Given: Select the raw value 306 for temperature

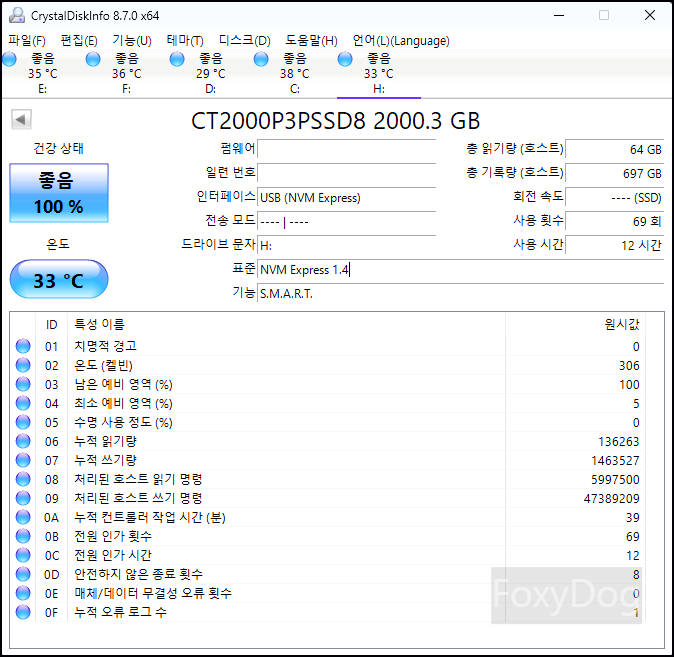Looking at the screenshot, I should pos(629,365).
